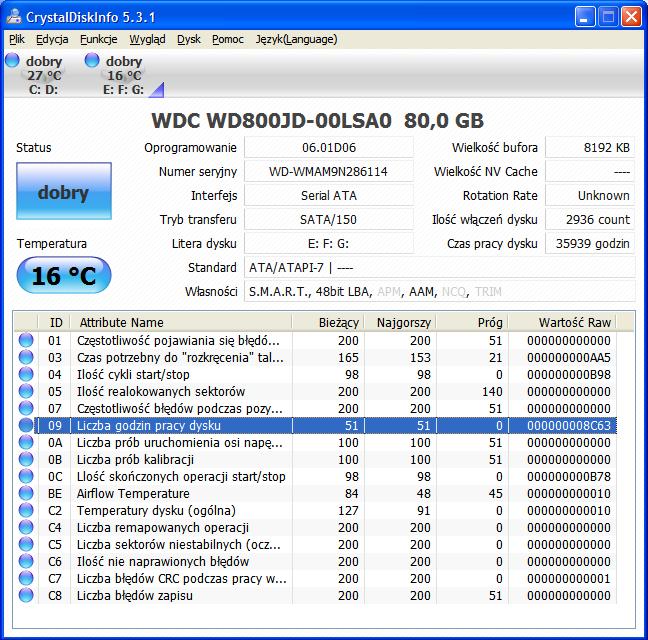Click the 16 °C temperature button
The image size is (648, 640).
click(x=64, y=275)
